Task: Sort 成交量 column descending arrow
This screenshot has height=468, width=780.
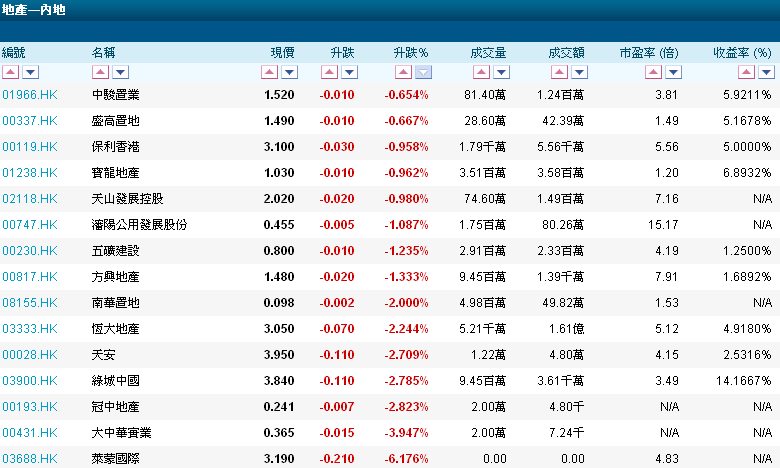Action: (x=501, y=72)
